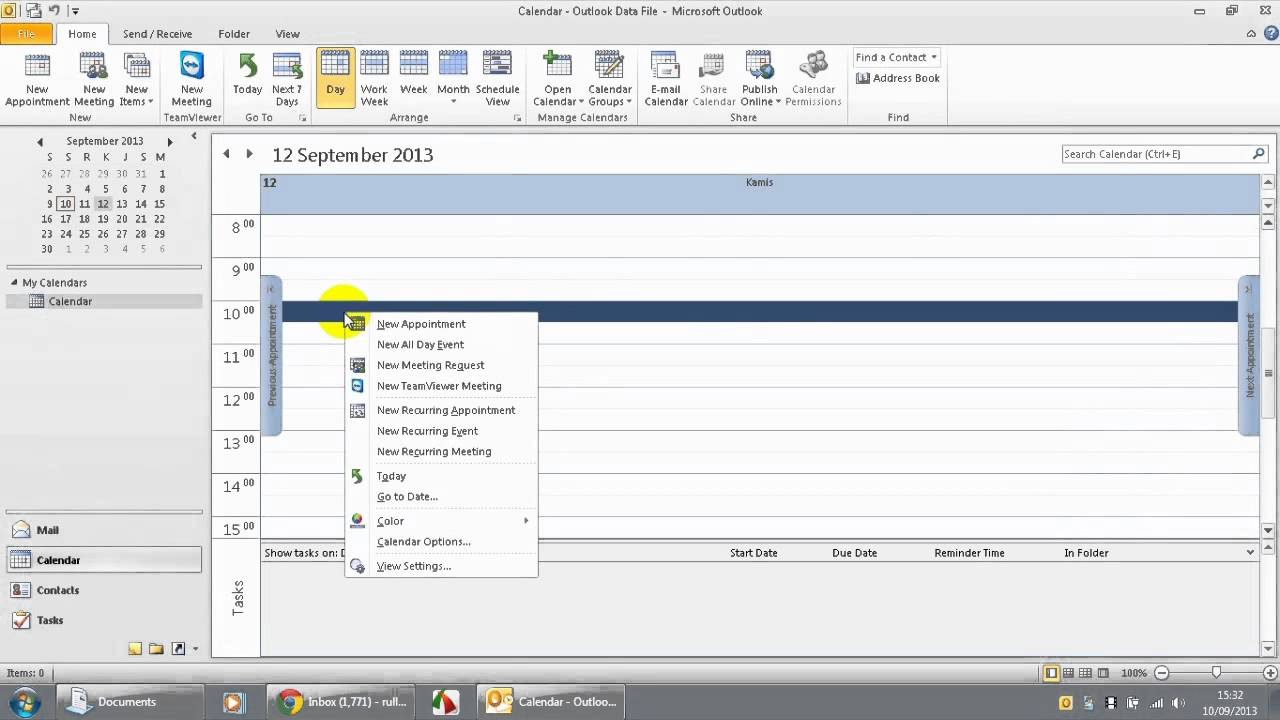
Task: Switch to View ribbon tab
Action: click(287, 34)
